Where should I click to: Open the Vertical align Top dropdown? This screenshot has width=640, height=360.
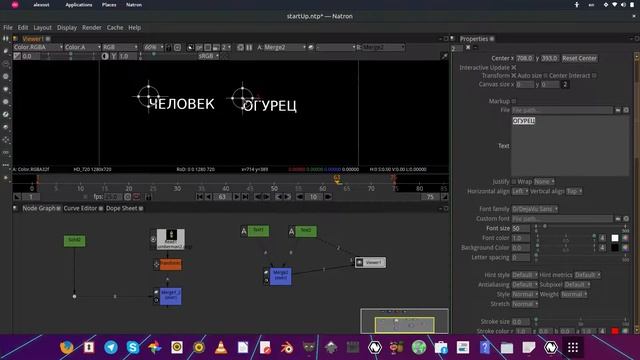574,191
